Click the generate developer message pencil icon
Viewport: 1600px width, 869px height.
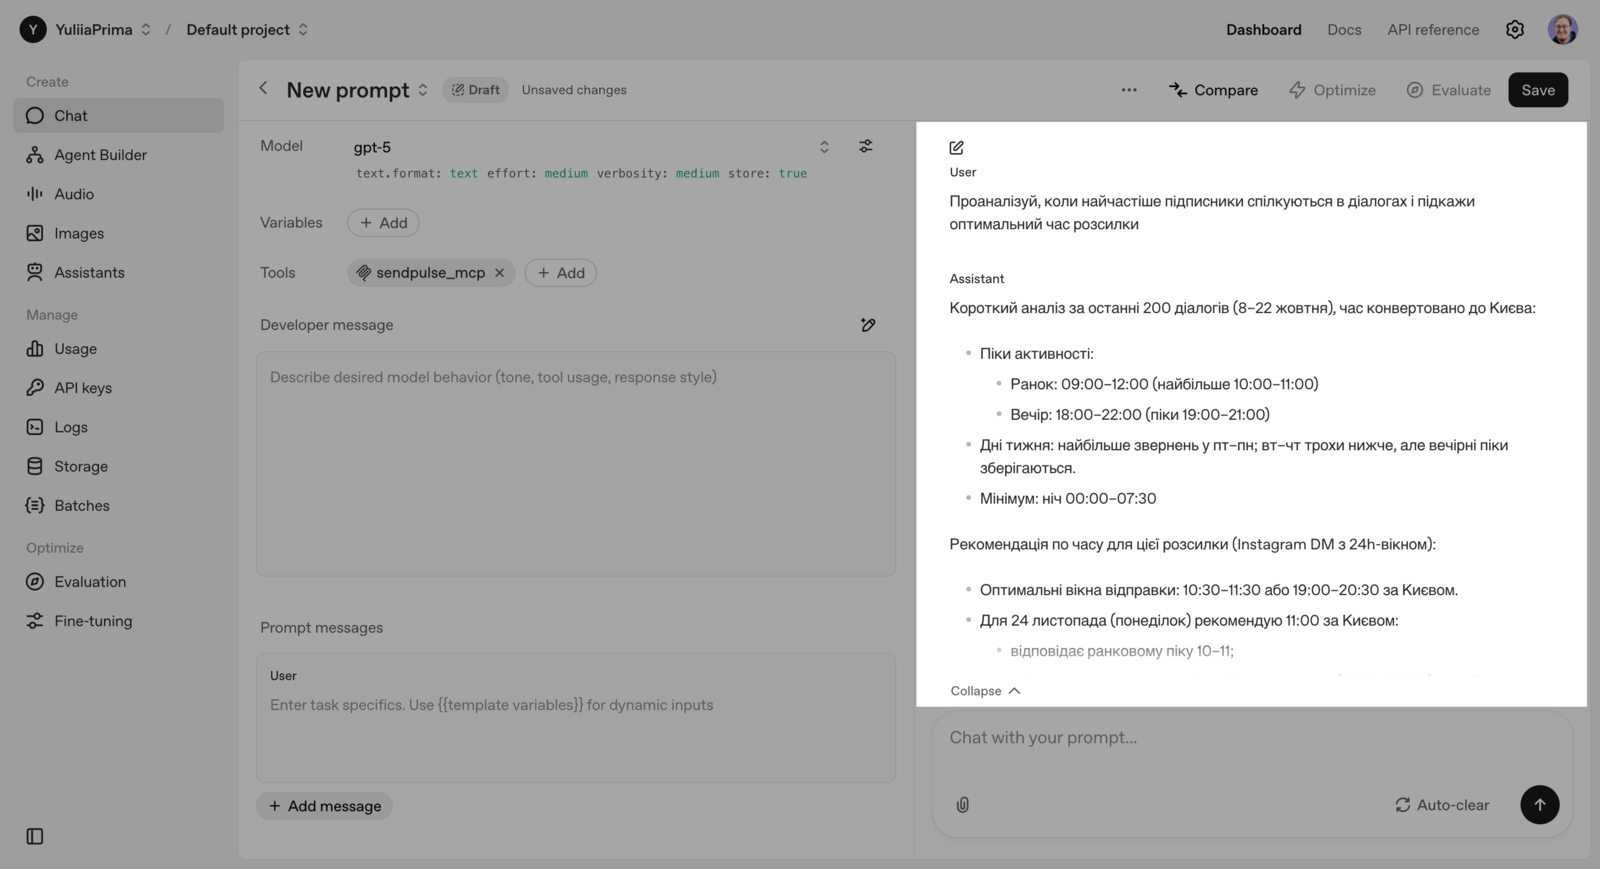868,325
